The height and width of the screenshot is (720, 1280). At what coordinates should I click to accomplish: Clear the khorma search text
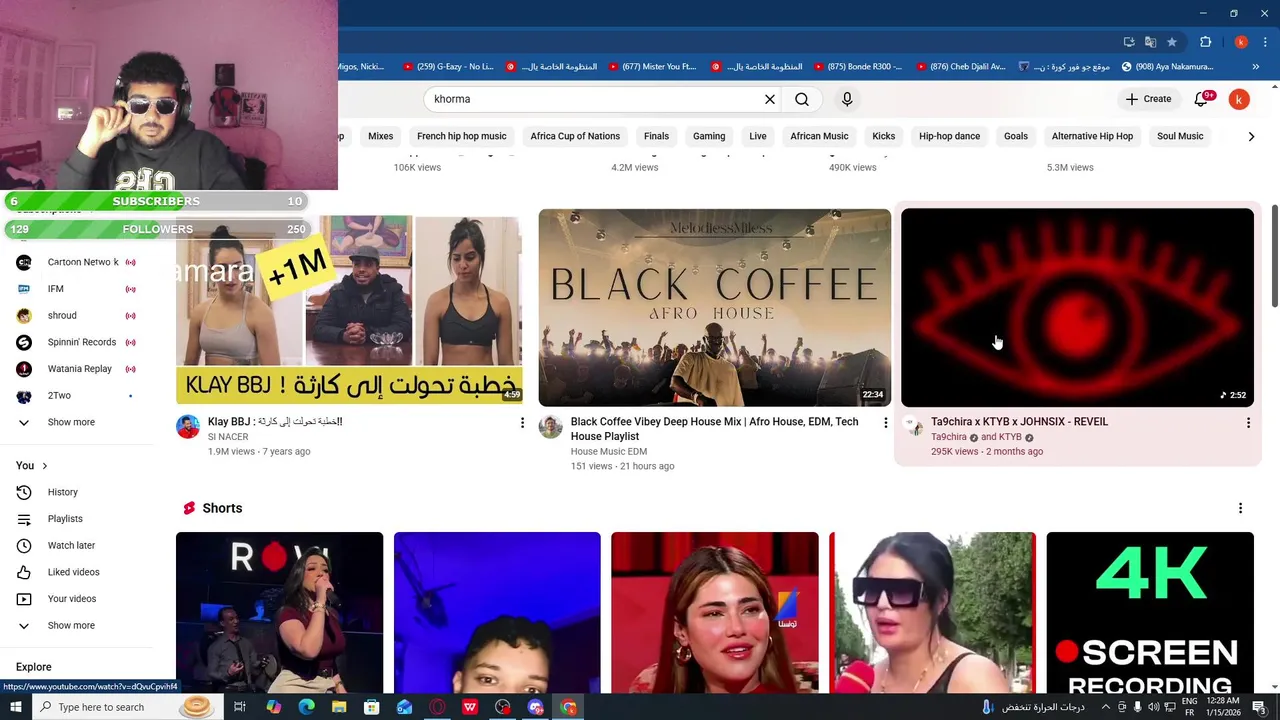[x=770, y=99]
